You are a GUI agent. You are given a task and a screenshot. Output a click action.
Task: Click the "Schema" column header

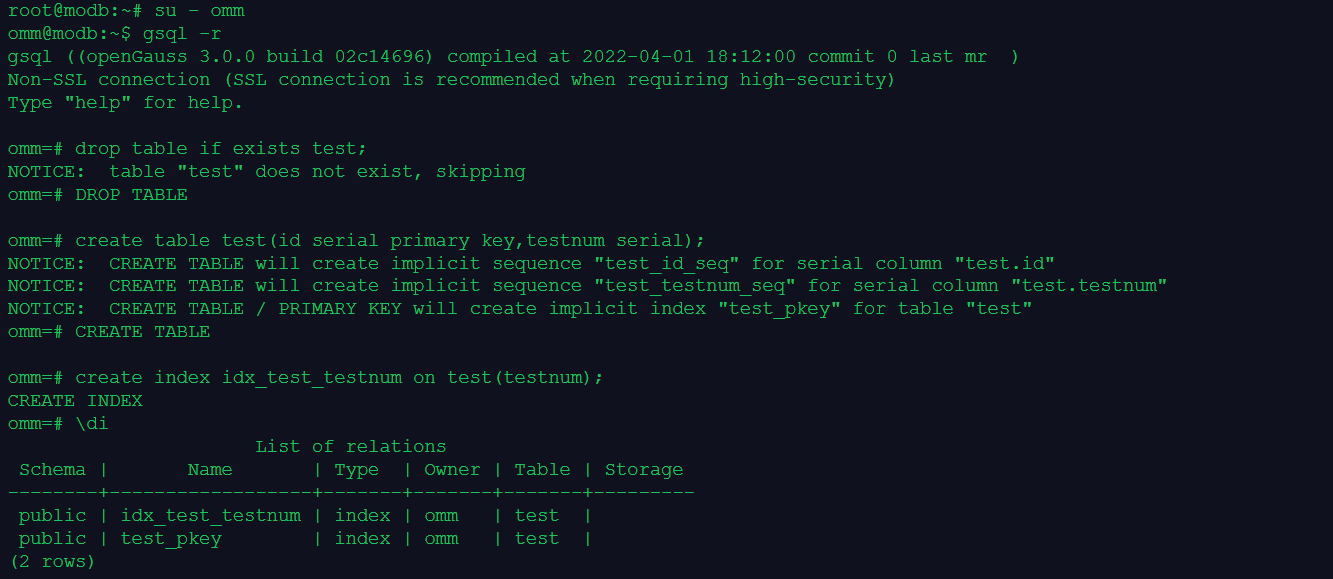pyautogui.click(x=52, y=470)
